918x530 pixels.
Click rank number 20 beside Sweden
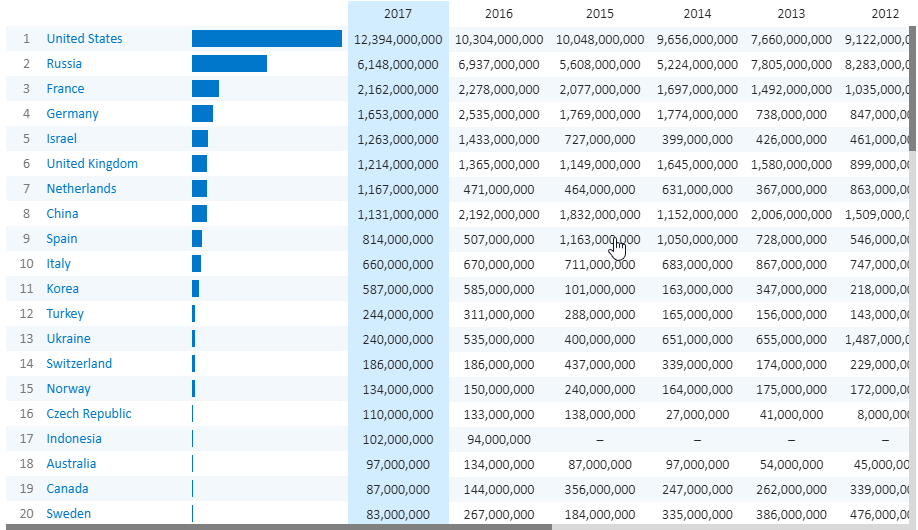tap(26, 514)
